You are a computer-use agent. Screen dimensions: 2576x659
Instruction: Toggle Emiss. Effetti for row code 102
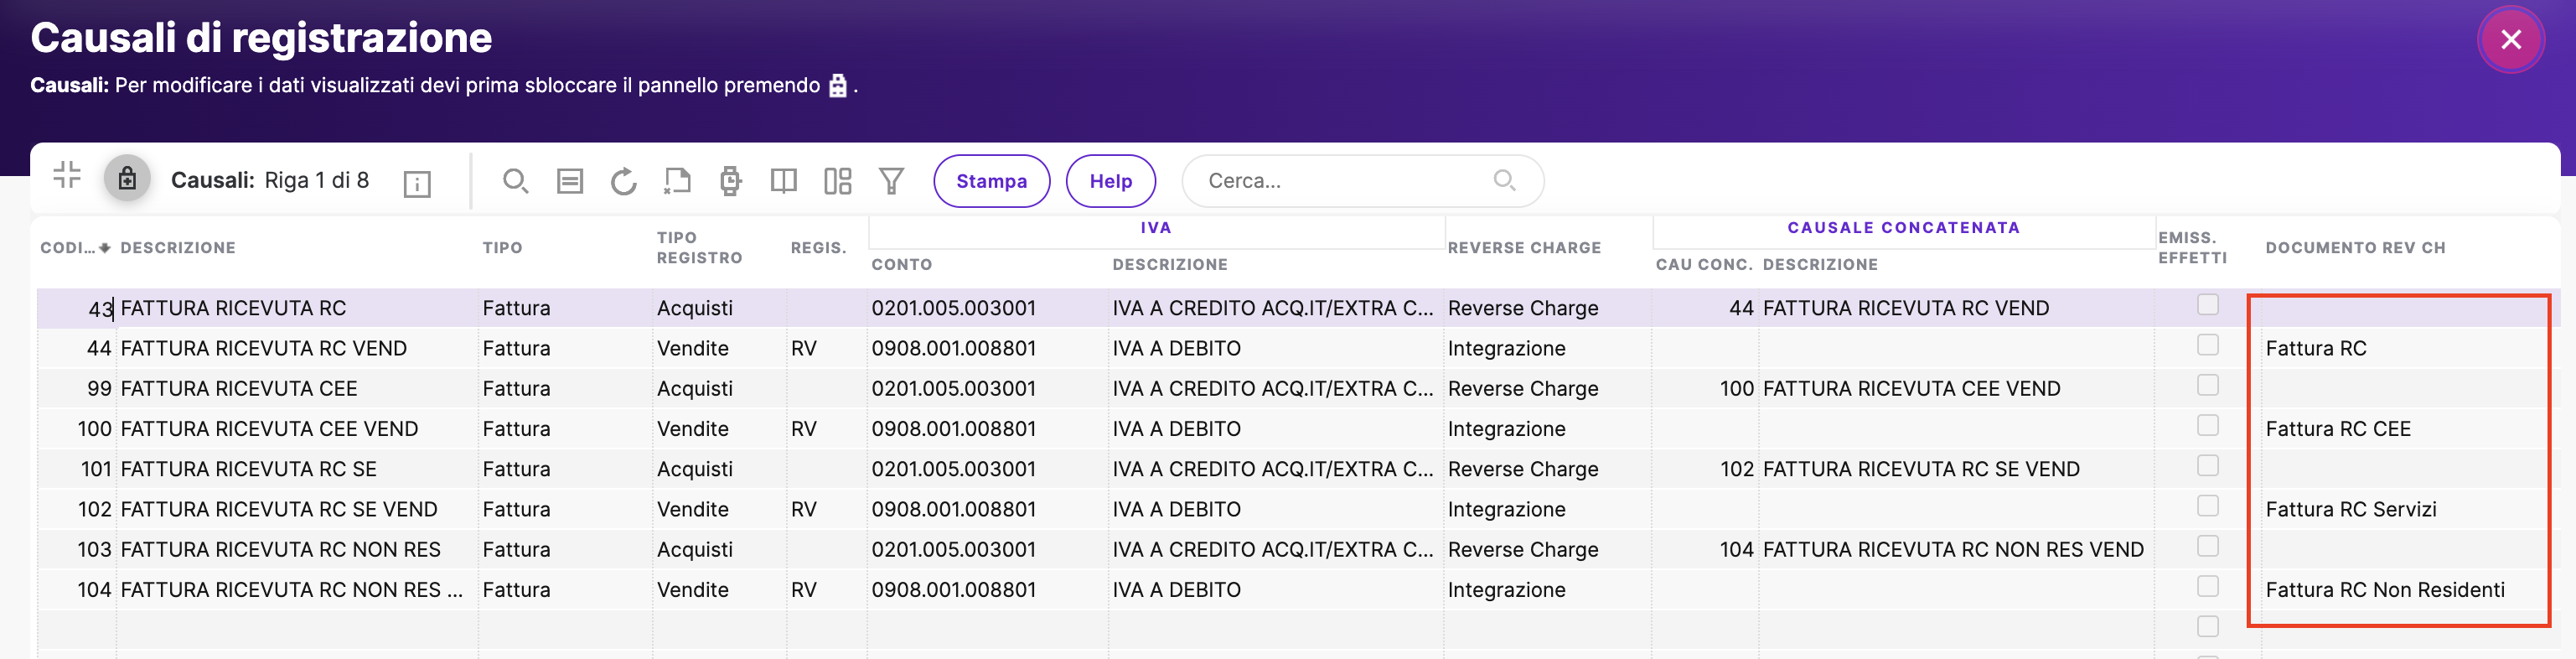click(x=2207, y=506)
